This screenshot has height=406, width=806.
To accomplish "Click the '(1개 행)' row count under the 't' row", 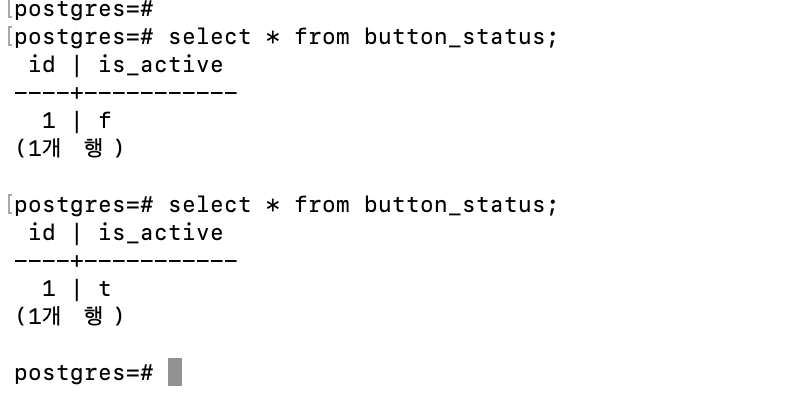I will click(69, 316).
